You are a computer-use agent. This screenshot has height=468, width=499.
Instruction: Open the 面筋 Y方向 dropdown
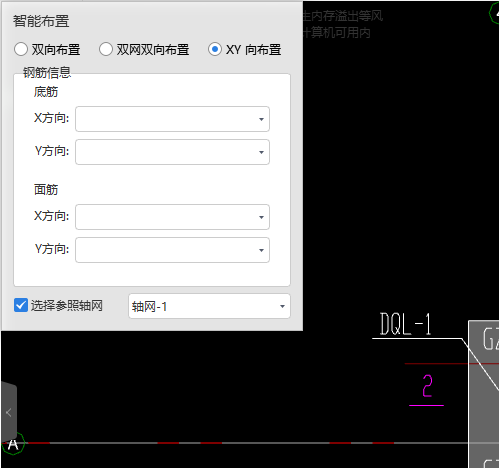(172, 250)
